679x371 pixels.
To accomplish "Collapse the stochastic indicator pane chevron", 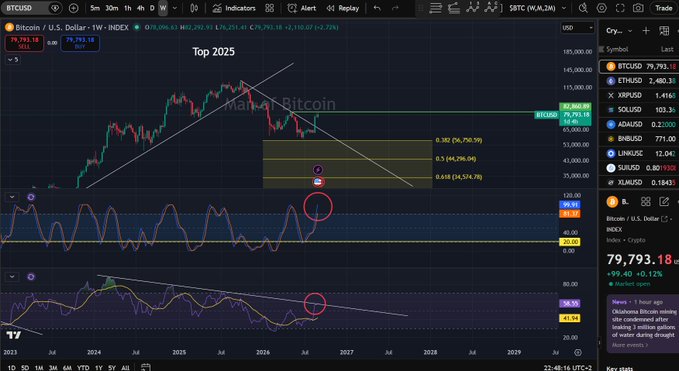I will [x=12, y=197].
